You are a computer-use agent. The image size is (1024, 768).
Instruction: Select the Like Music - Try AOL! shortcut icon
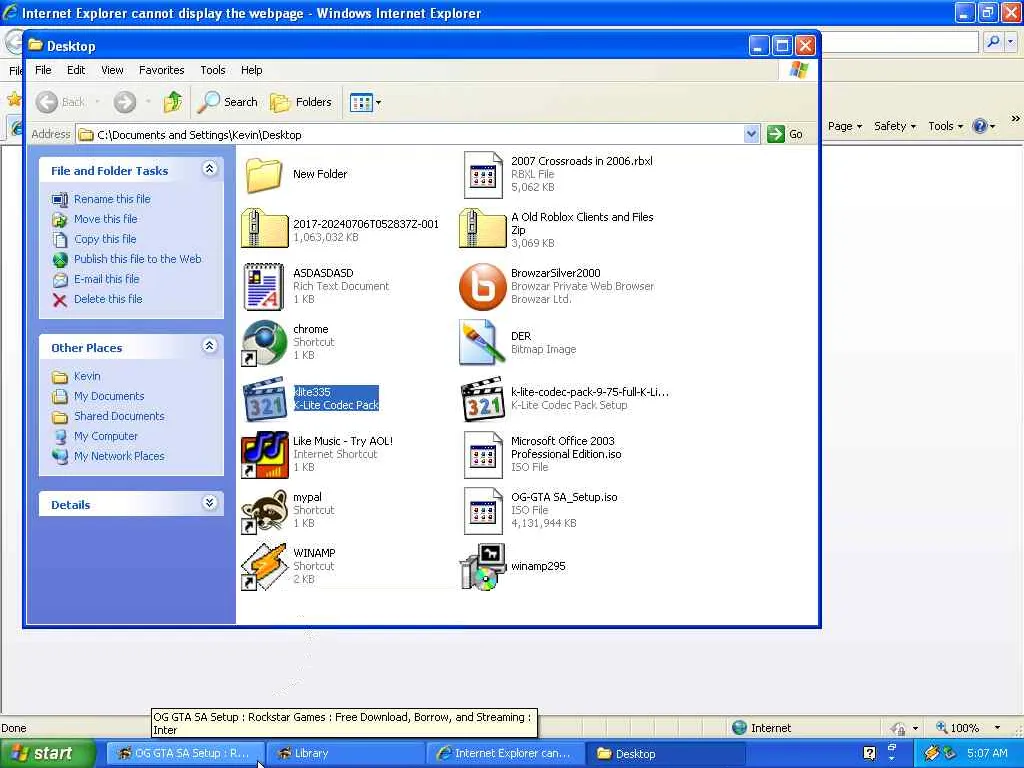(x=264, y=455)
